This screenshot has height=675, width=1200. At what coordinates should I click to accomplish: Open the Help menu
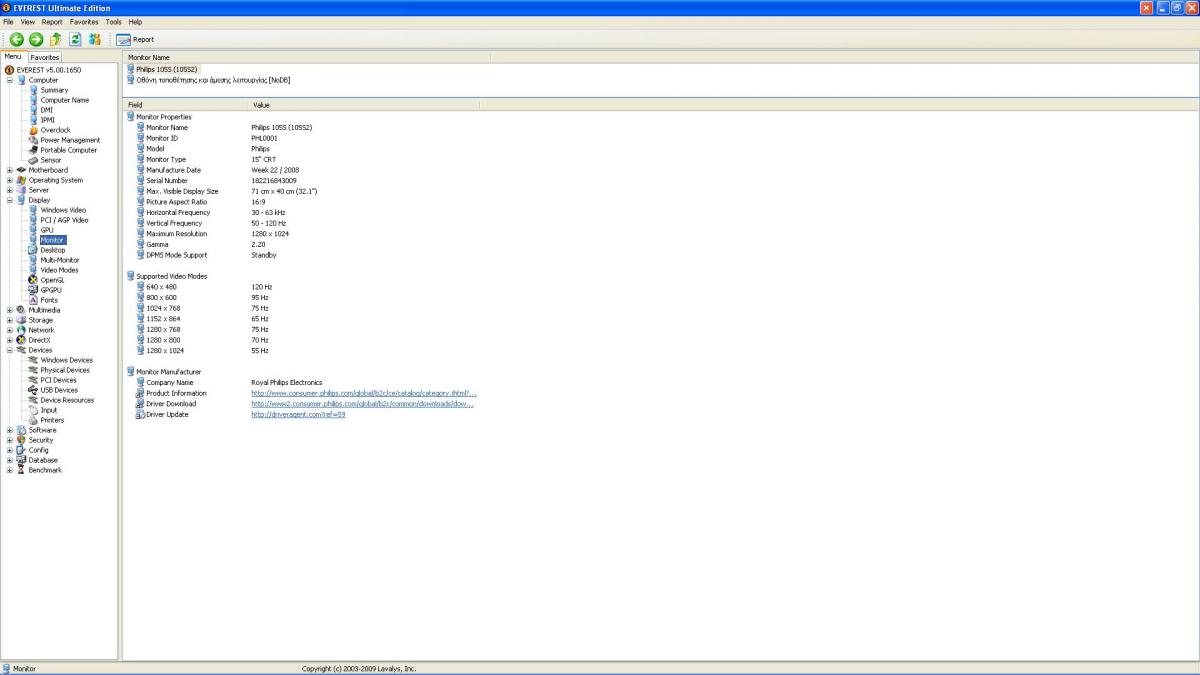[135, 21]
